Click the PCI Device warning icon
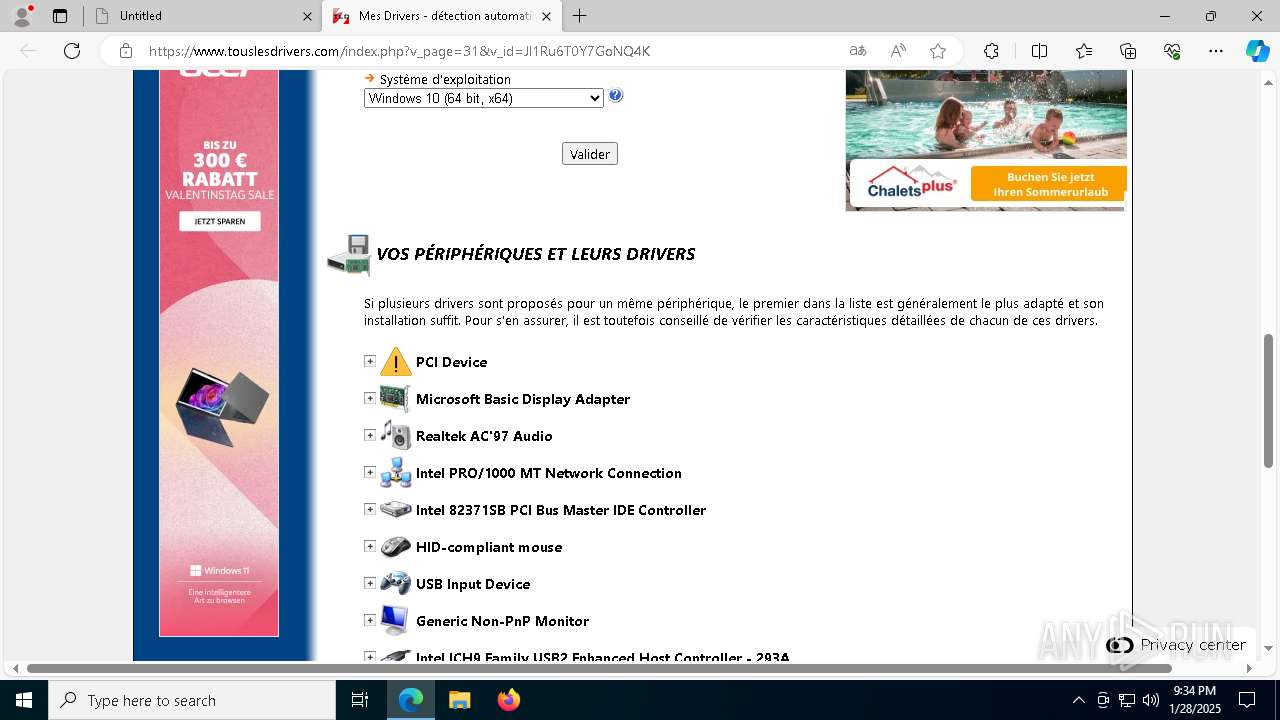 point(396,362)
